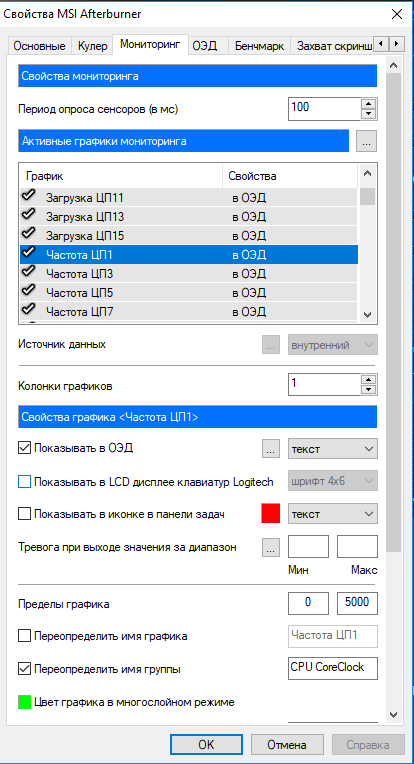The width and height of the screenshot is (414, 764).
Task: Decrease sensor polling period value
Action: click(370, 114)
